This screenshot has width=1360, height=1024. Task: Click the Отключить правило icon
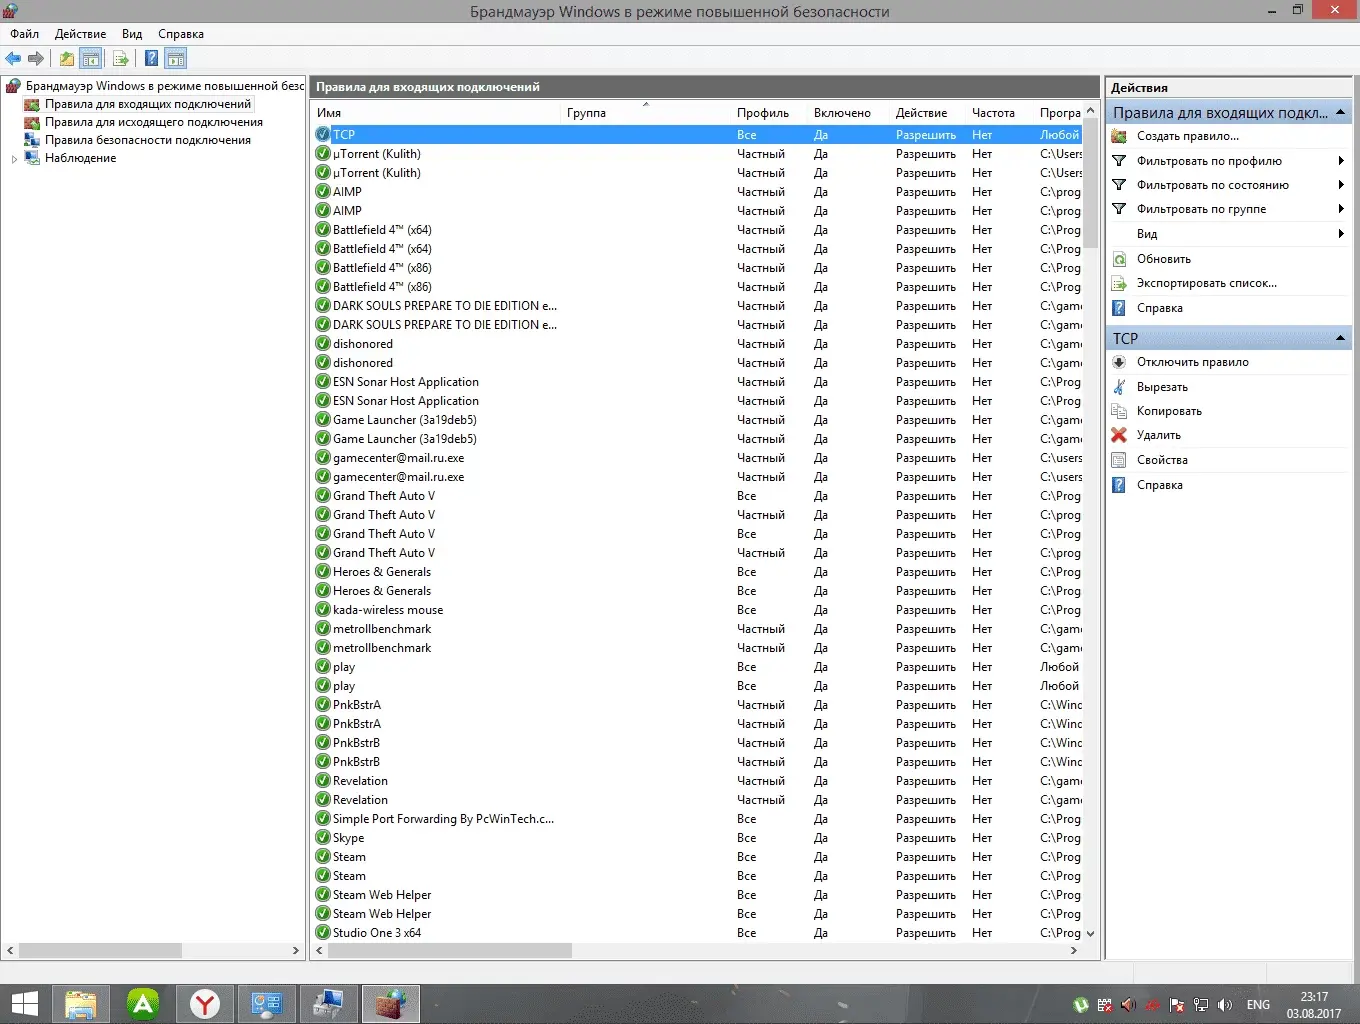[x=1119, y=362]
